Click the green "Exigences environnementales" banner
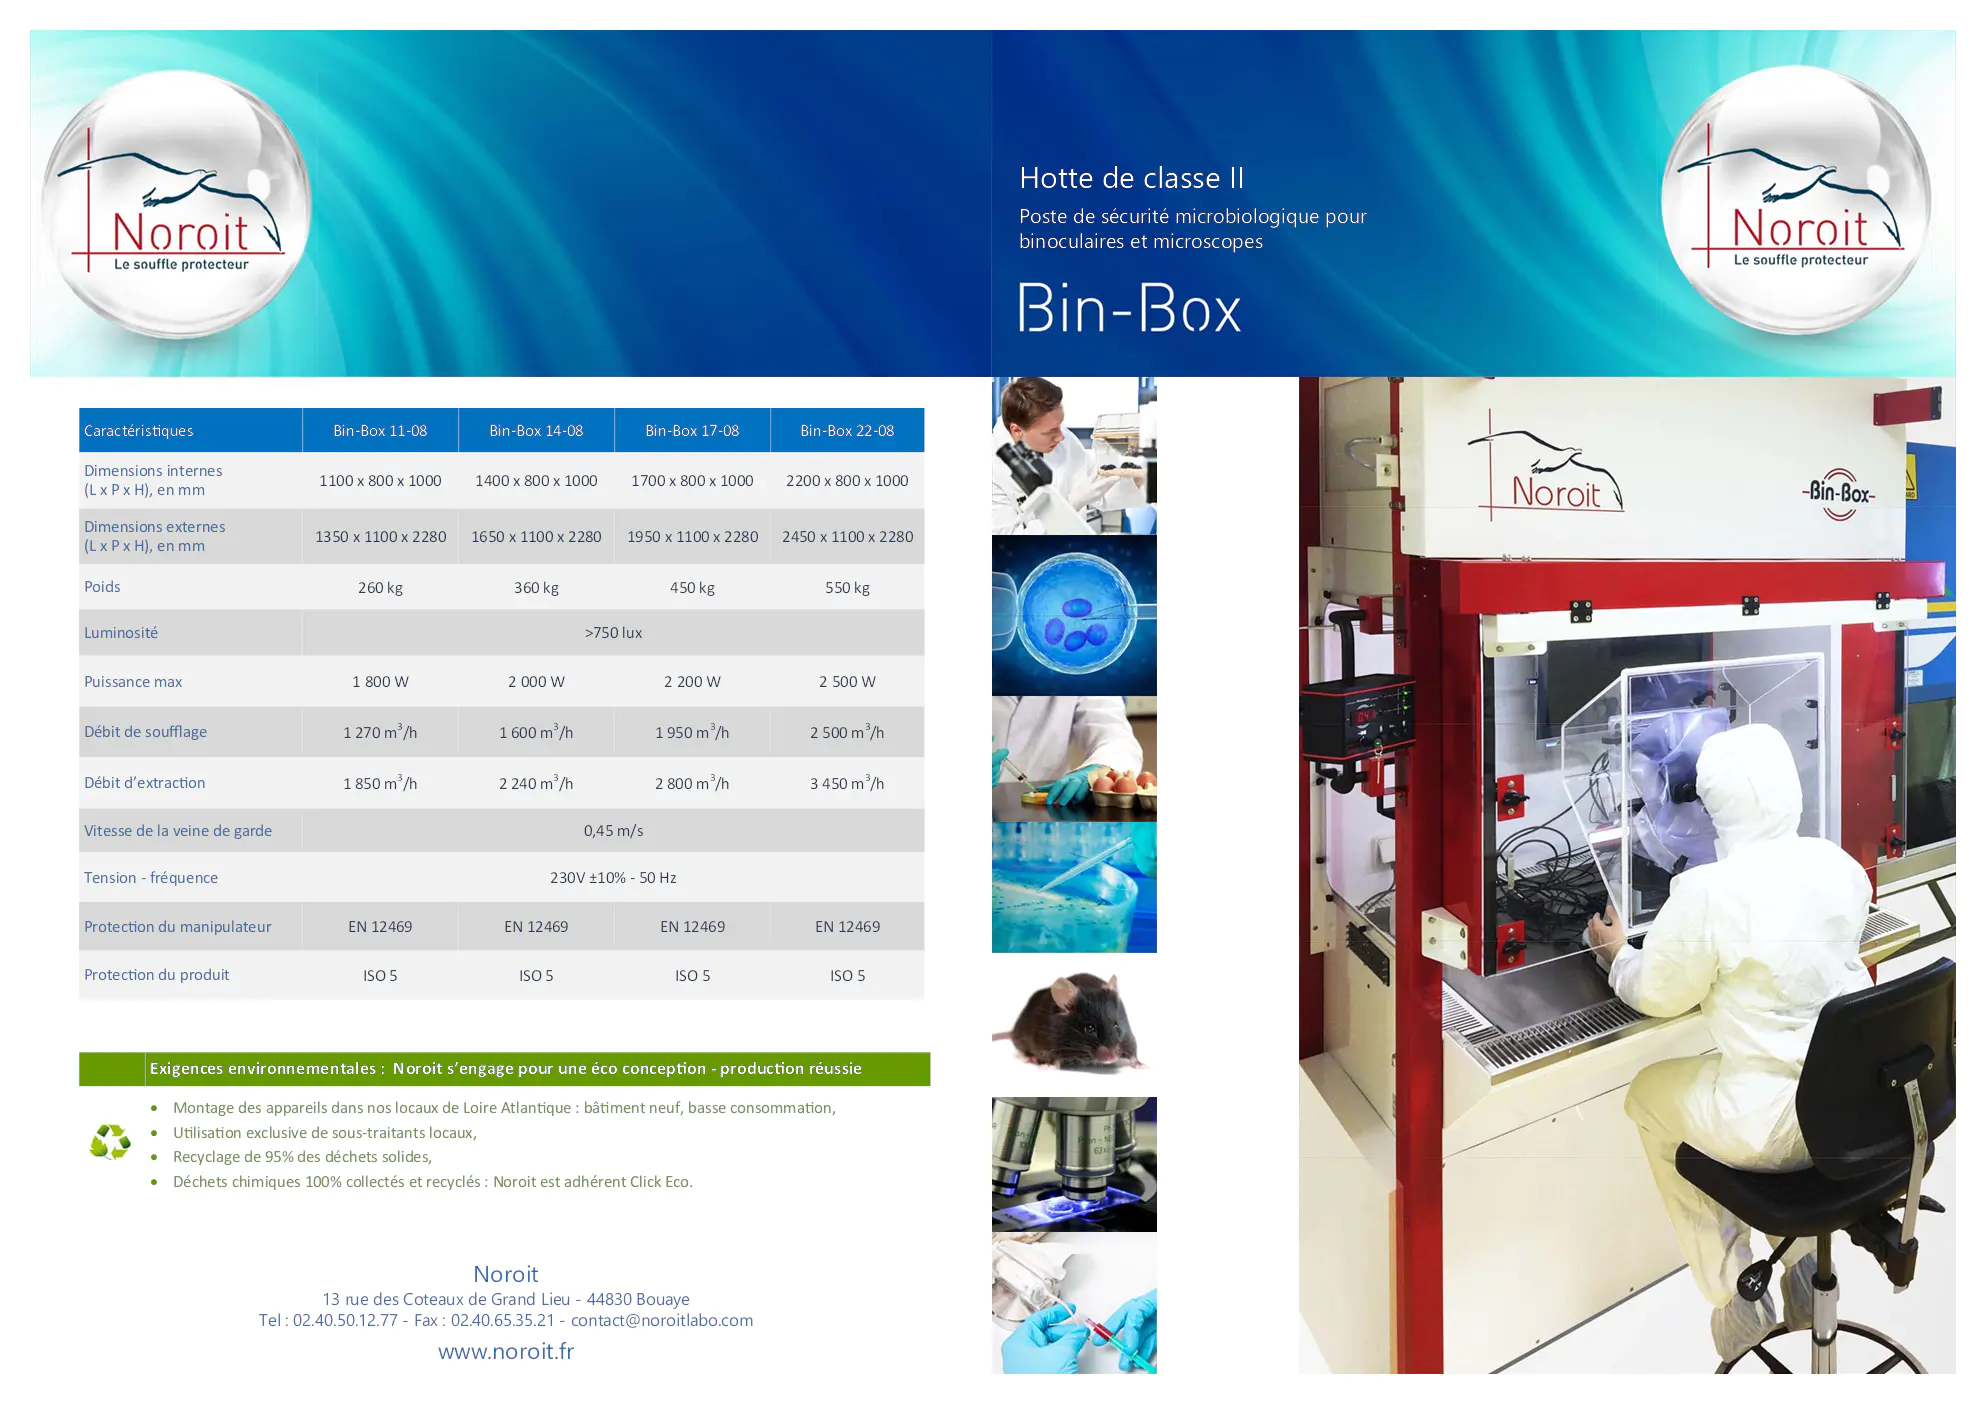This screenshot has width=1986, height=1404. [504, 1069]
